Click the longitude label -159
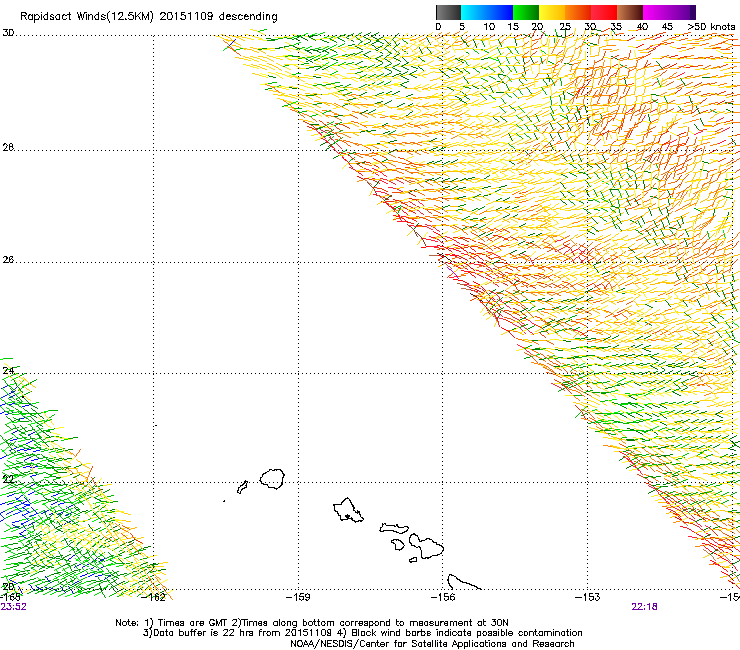The height and width of the screenshot is (650, 740). (x=298, y=597)
